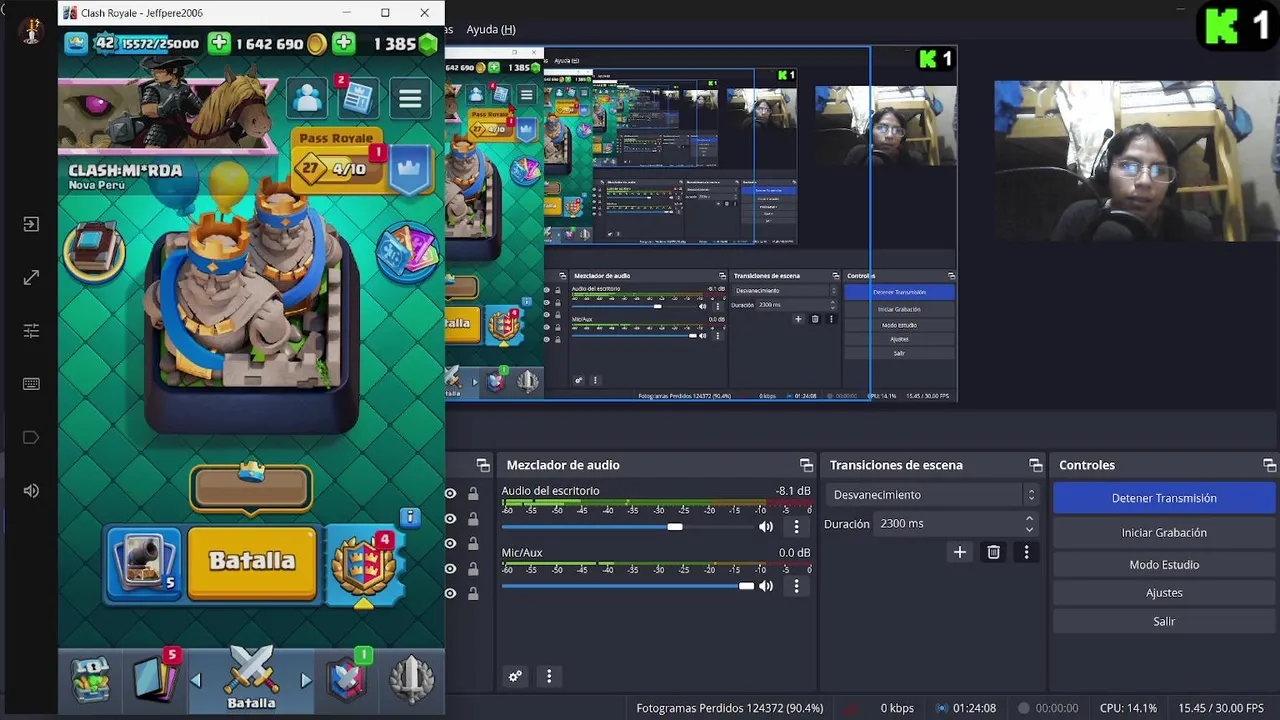
Task: Open Audio del escritorio three-dot options
Action: pyautogui.click(x=797, y=526)
